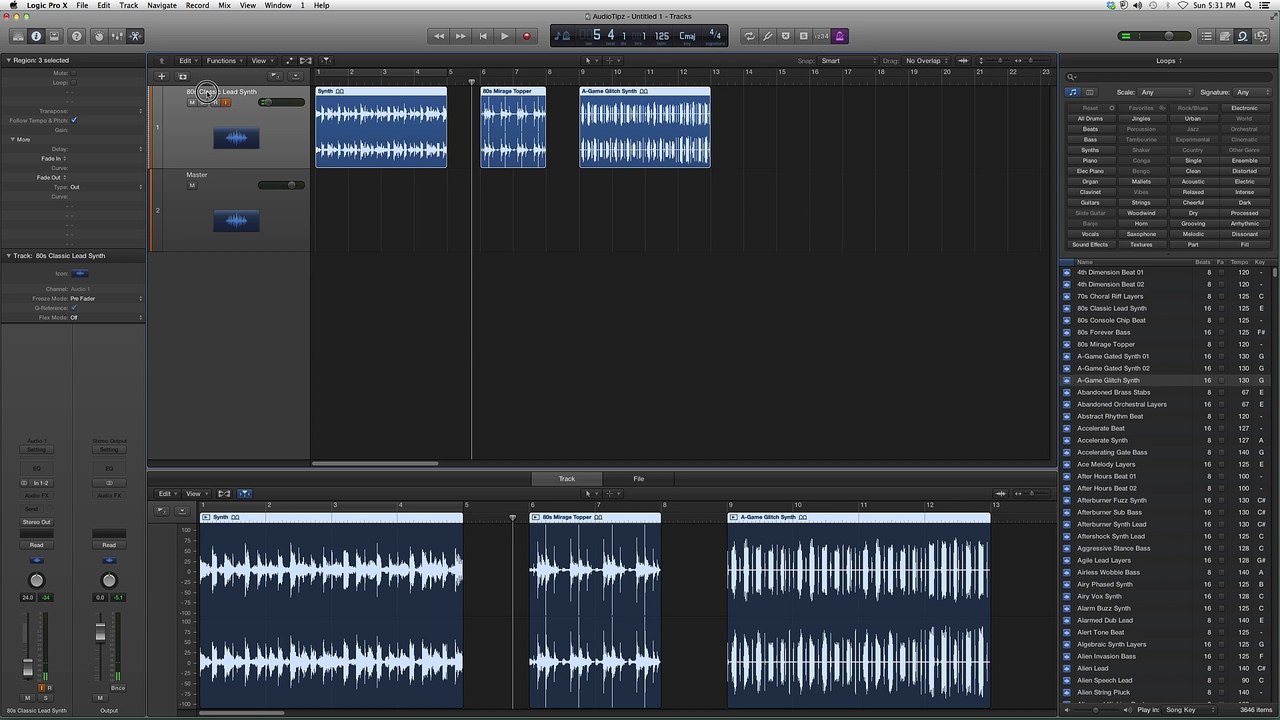Open the Note Pad button
1280x720 pixels.
tap(1224, 36)
